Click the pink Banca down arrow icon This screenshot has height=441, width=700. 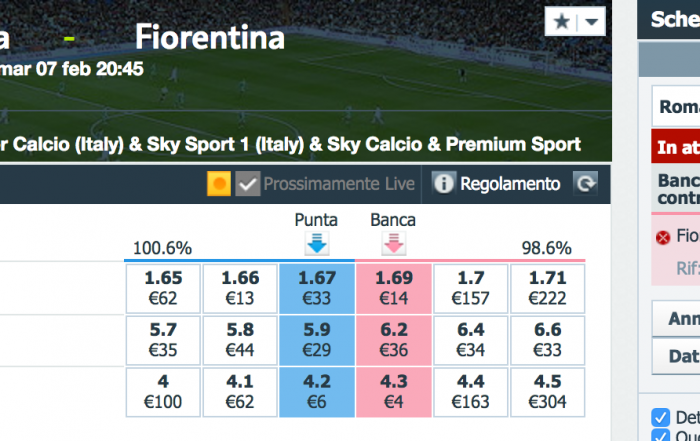click(x=394, y=243)
